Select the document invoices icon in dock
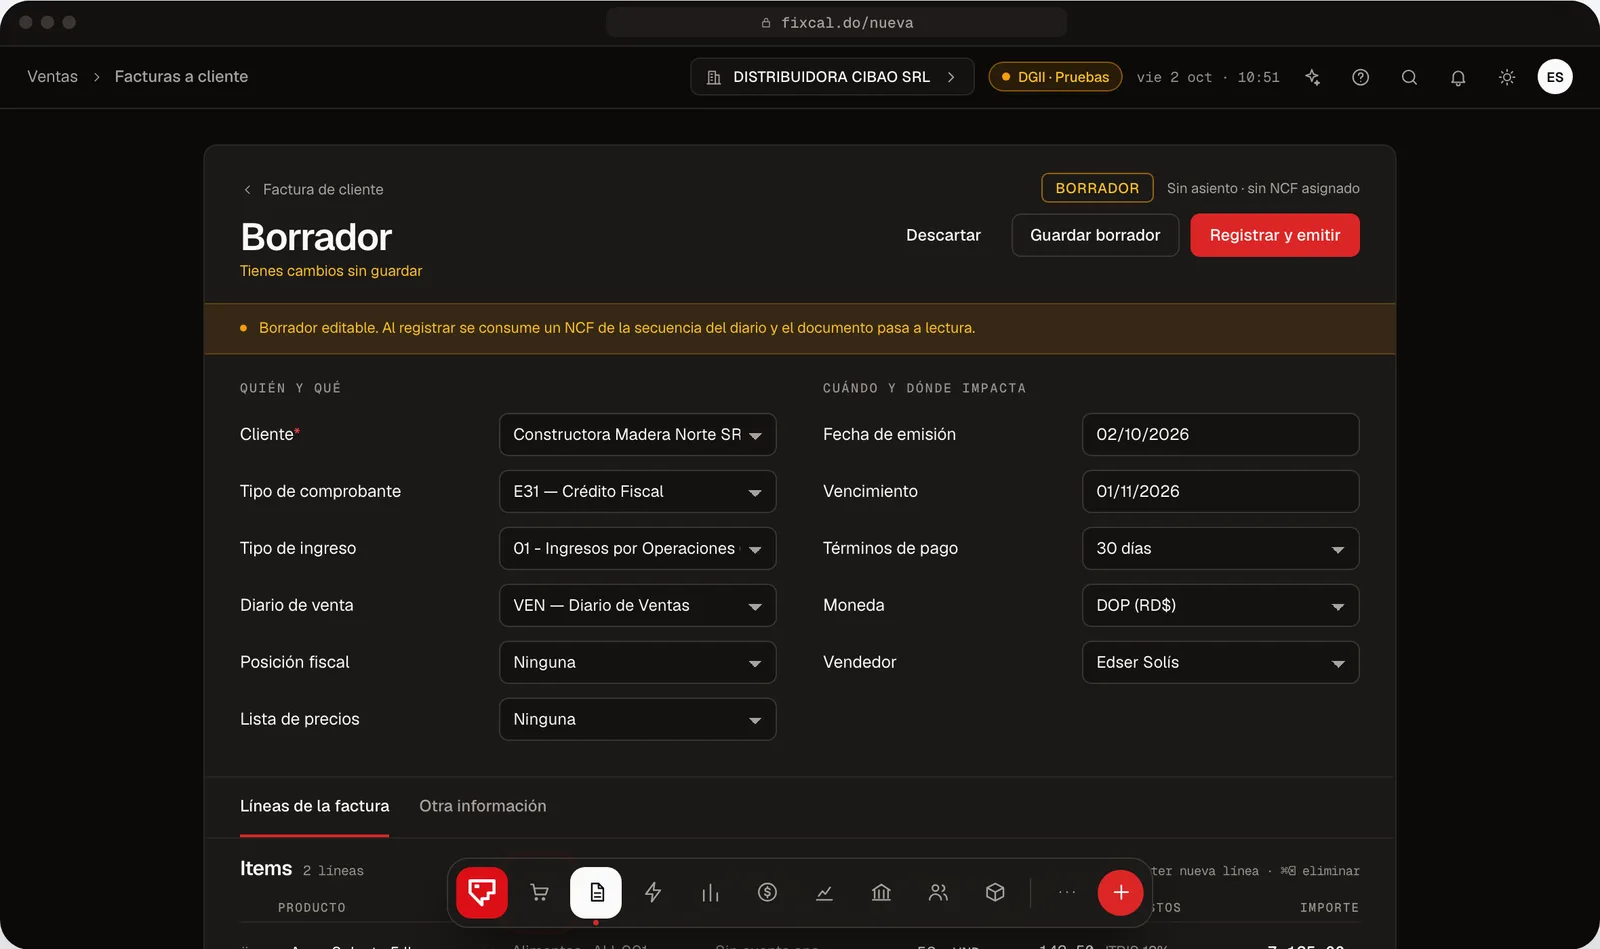 click(x=596, y=892)
